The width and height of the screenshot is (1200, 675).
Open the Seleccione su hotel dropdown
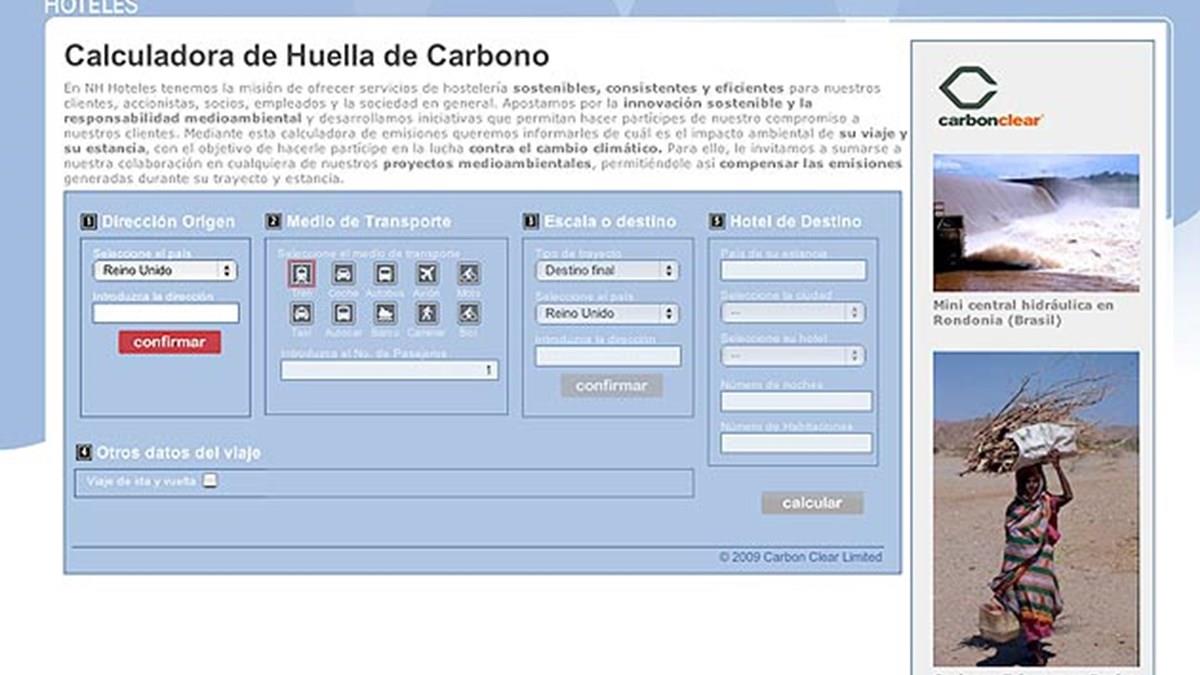click(793, 356)
